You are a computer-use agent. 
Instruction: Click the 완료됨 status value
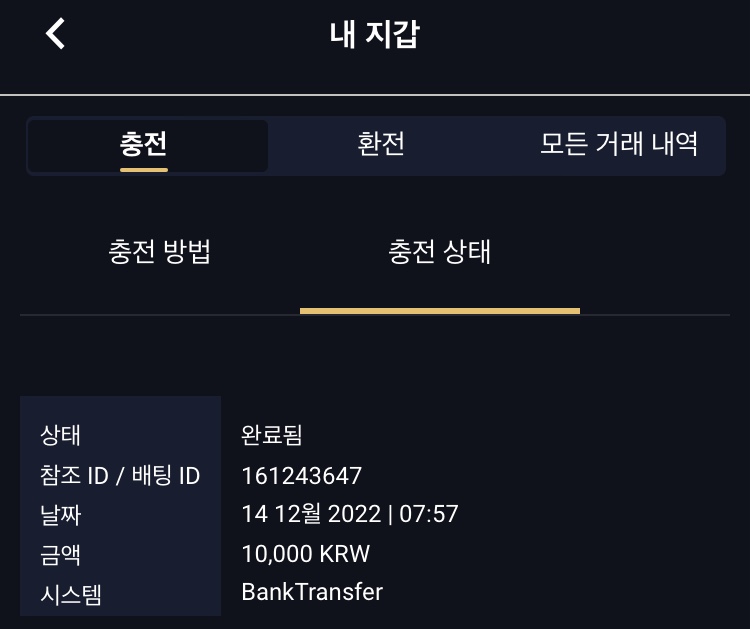(x=272, y=436)
